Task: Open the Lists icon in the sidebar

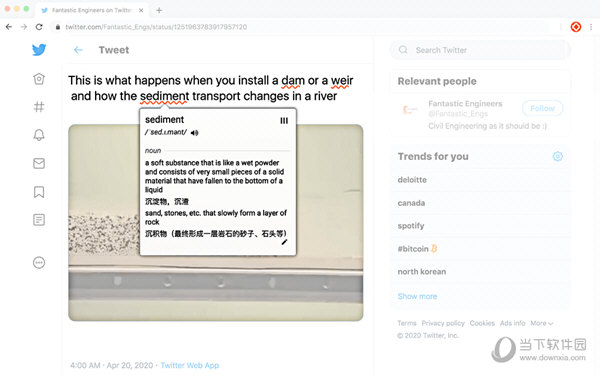Action: [39, 220]
